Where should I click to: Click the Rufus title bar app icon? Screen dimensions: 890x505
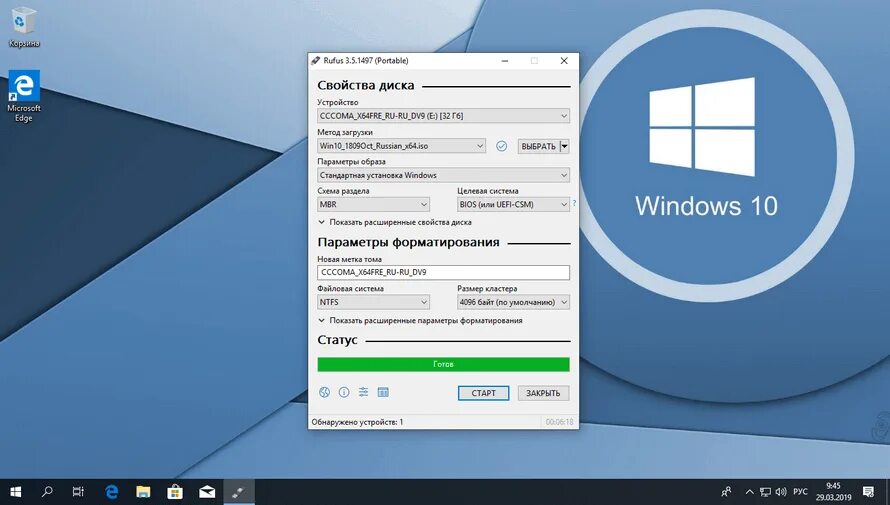tap(316, 61)
